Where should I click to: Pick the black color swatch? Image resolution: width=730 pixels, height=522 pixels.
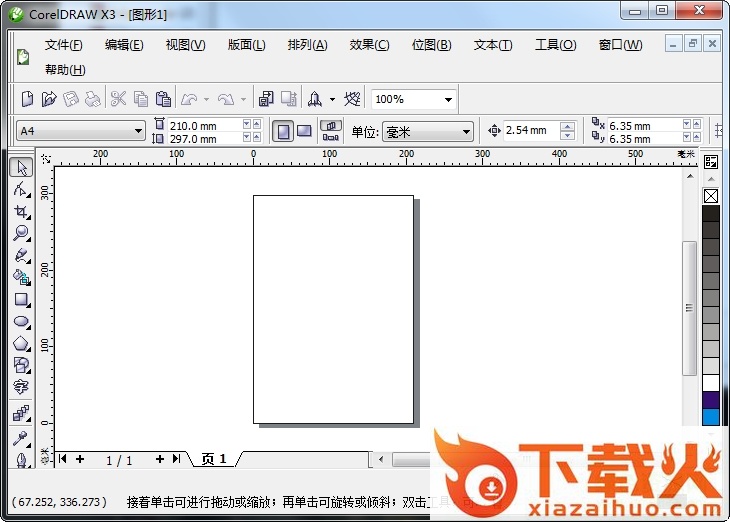pyautogui.click(x=711, y=214)
